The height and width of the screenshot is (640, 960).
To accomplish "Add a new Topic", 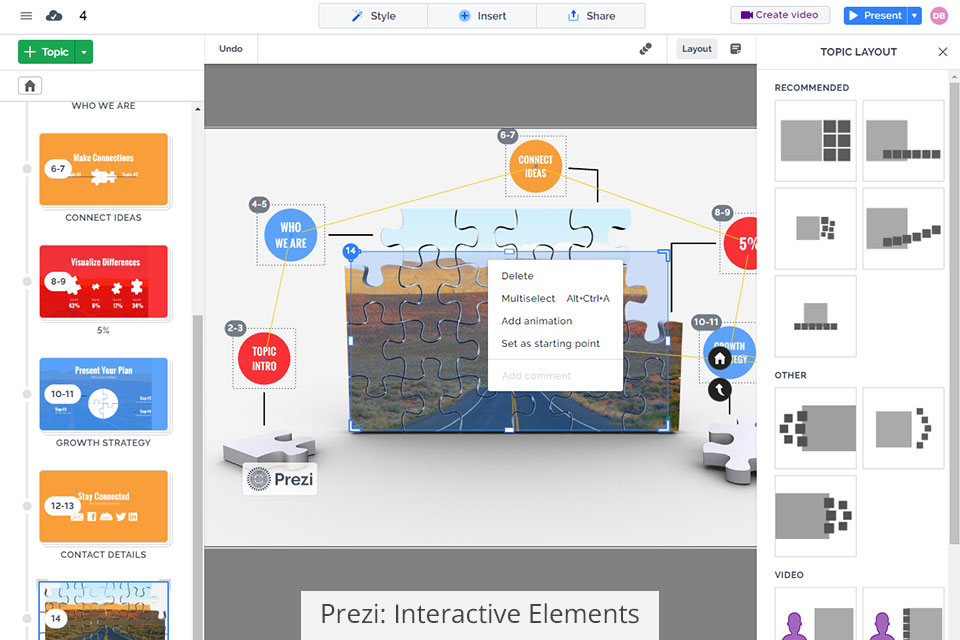I will (47, 52).
